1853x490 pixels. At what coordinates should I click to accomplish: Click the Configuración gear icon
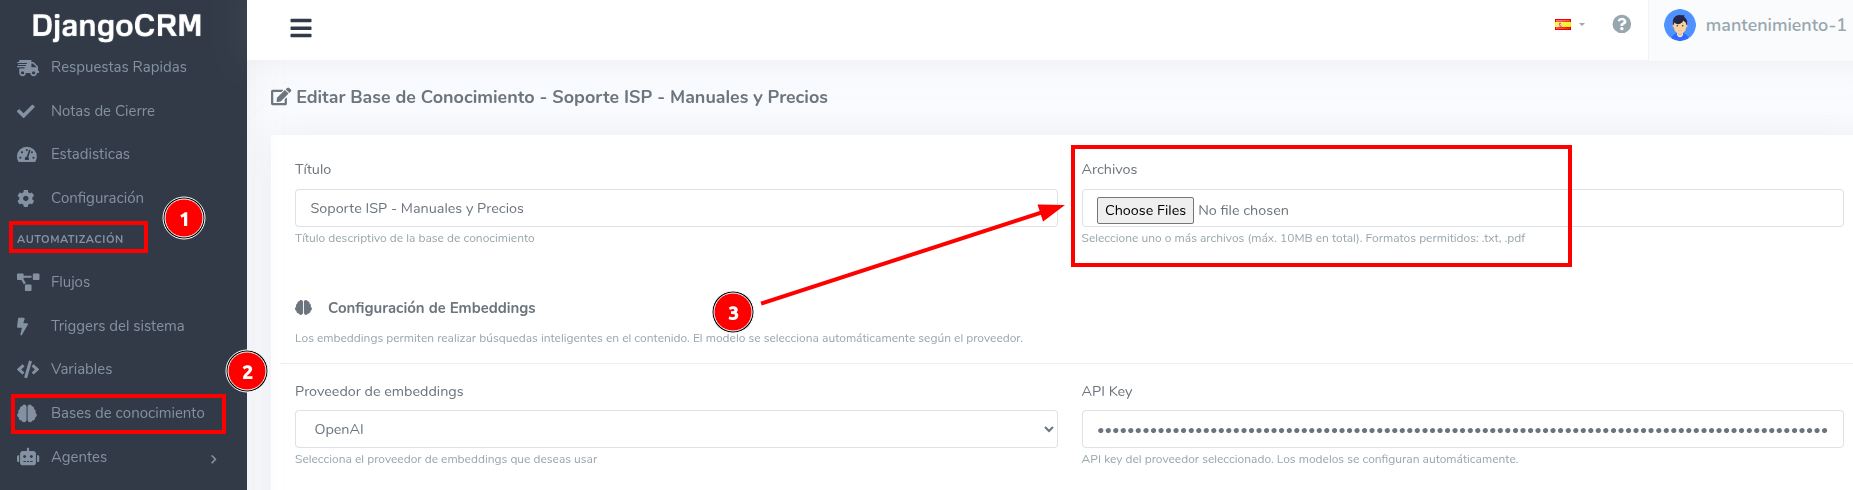27,198
